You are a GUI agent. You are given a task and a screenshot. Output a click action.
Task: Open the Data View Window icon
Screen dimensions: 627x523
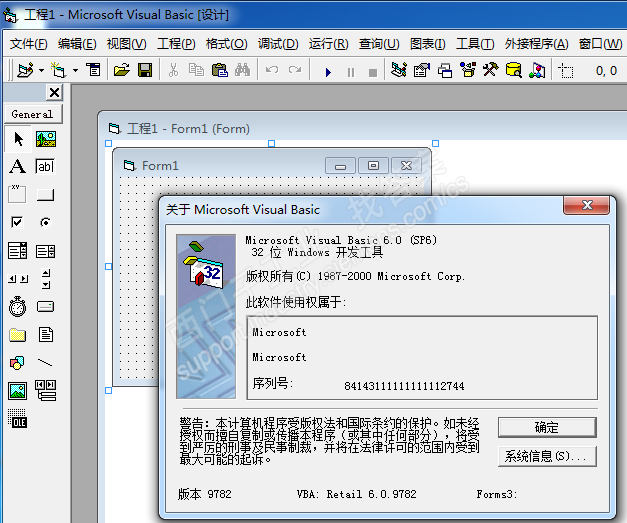coord(514,70)
